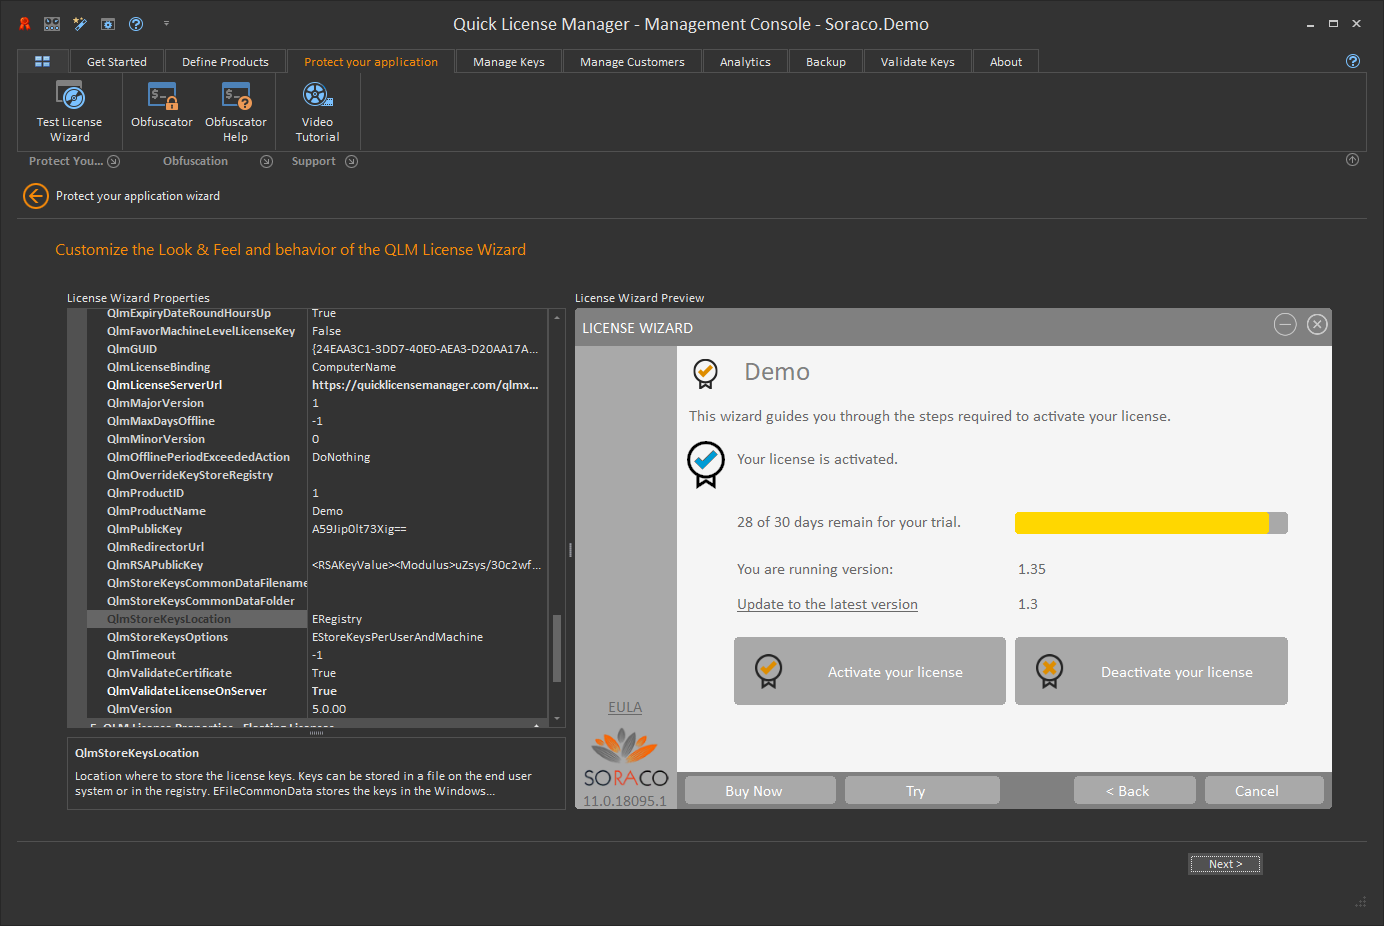Switch to the Get Started tab
The width and height of the screenshot is (1384, 926).
pos(117,62)
